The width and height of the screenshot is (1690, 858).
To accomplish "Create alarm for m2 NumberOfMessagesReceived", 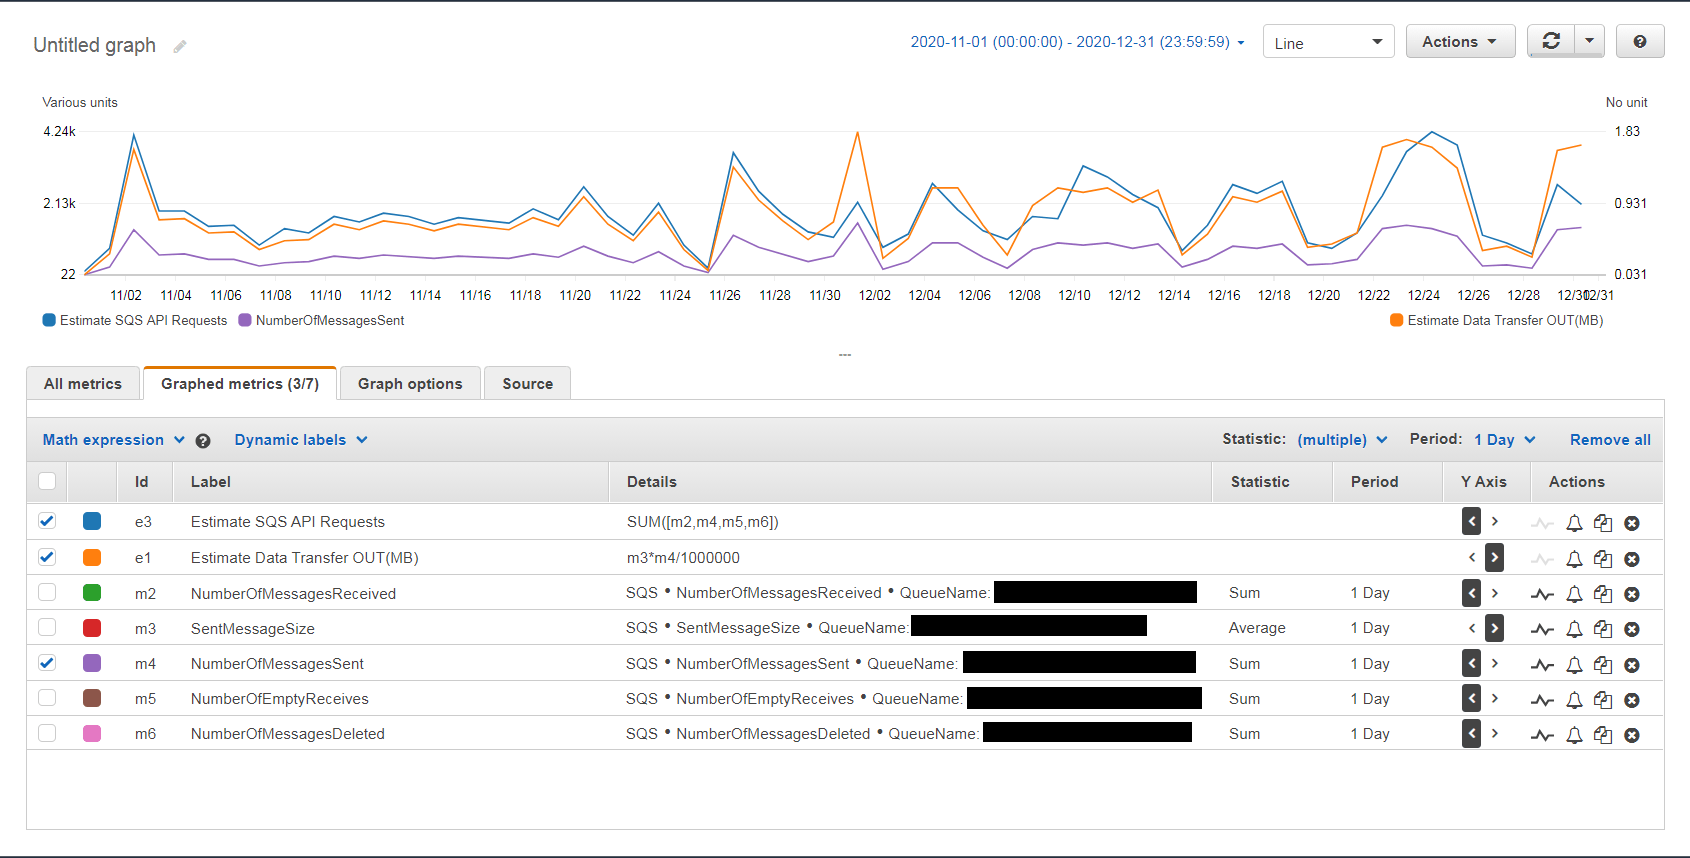I will tap(1574, 594).
